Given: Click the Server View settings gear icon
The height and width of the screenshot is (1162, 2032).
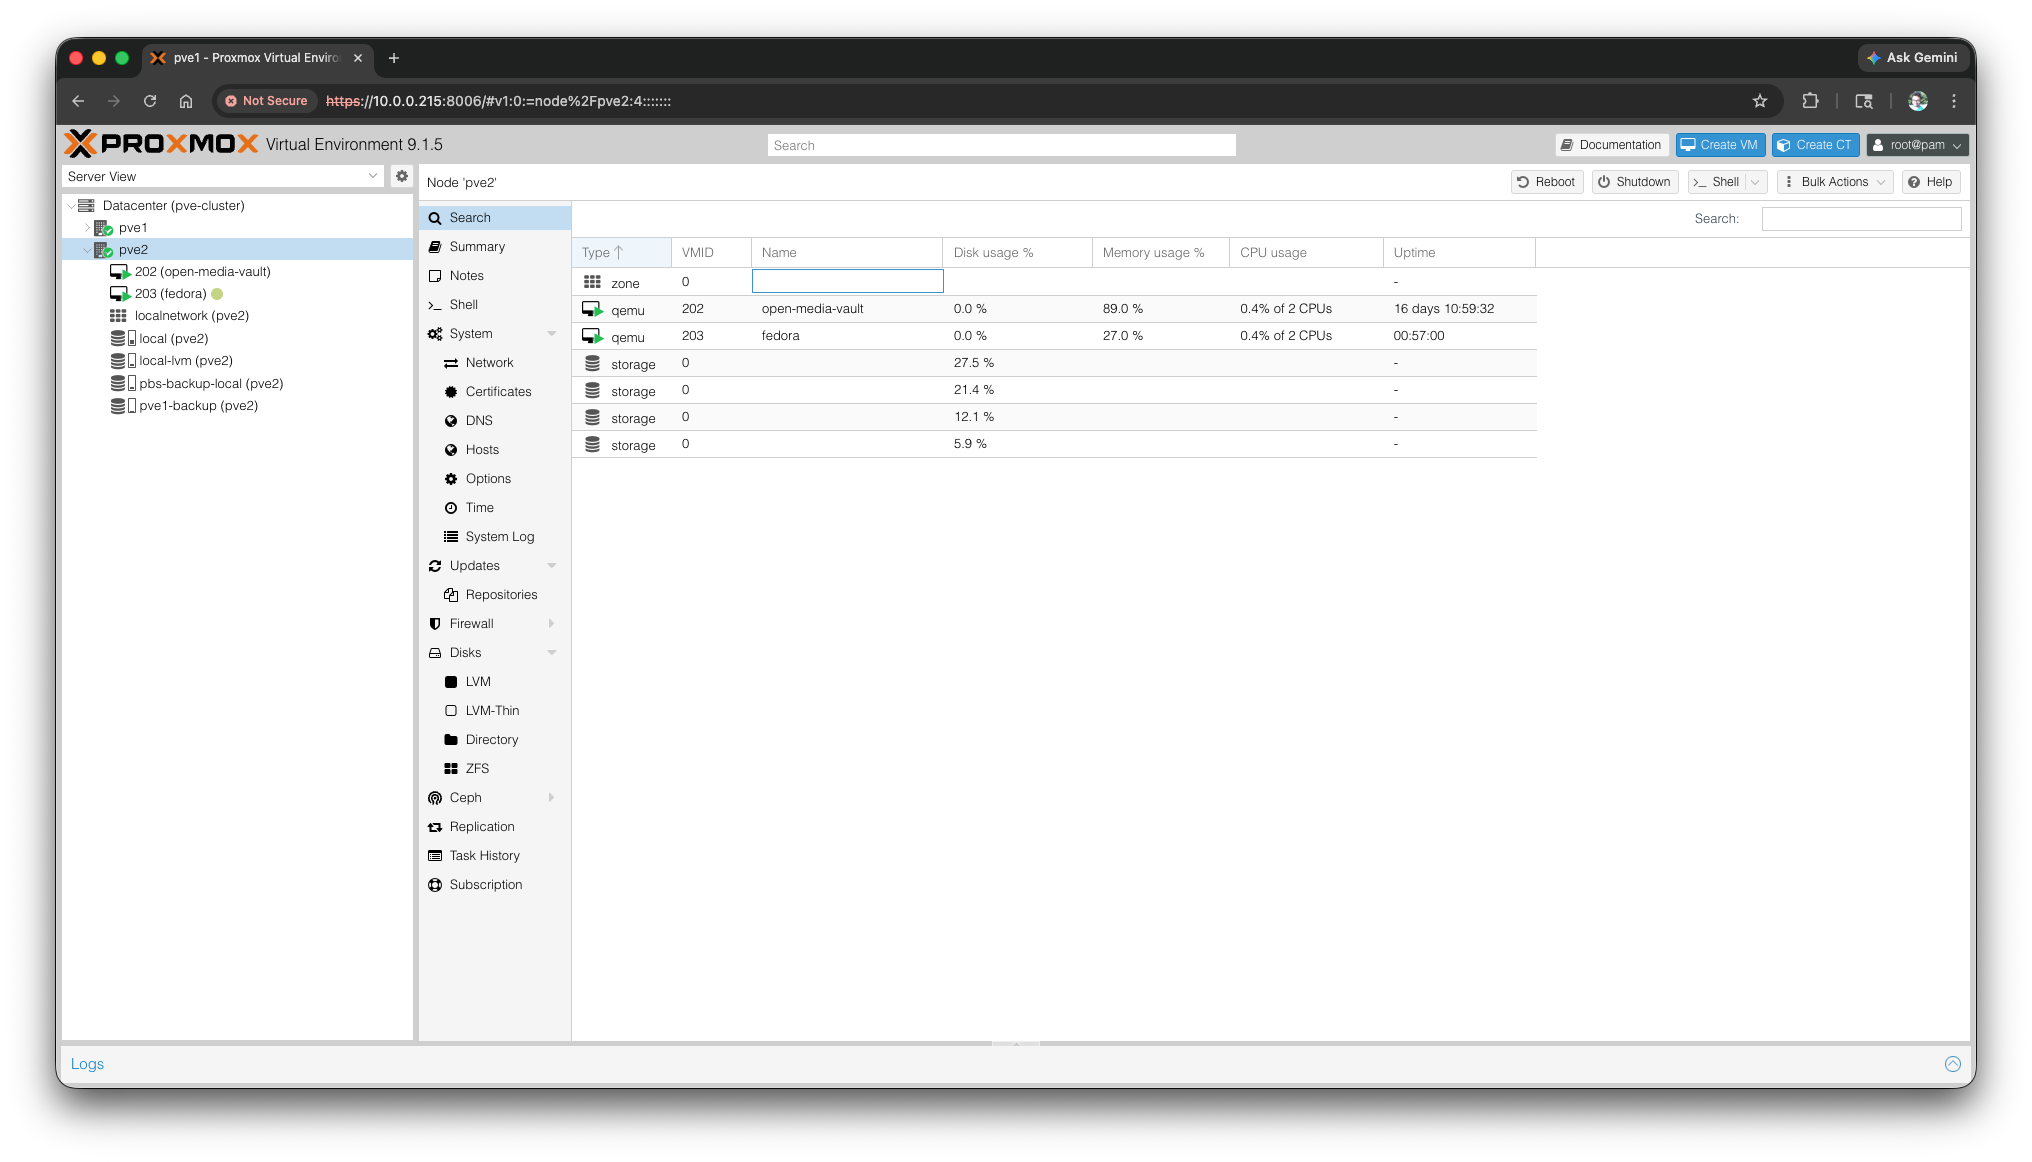Looking at the screenshot, I should (401, 176).
